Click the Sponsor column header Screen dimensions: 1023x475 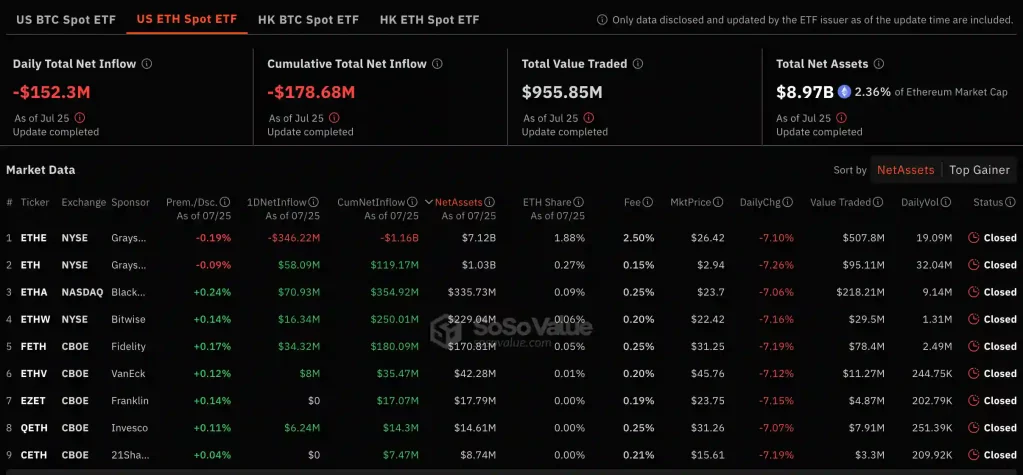coord(130,202)
